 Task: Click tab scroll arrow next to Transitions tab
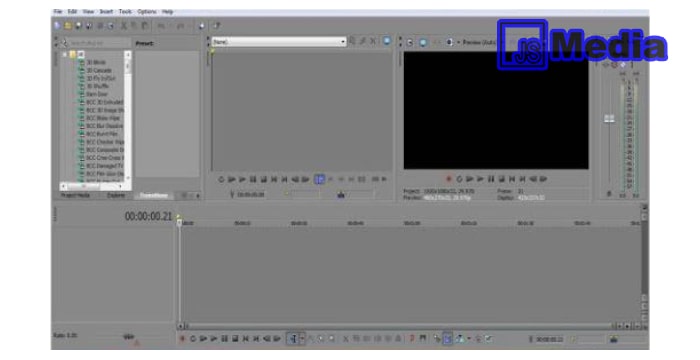point(198,195)
